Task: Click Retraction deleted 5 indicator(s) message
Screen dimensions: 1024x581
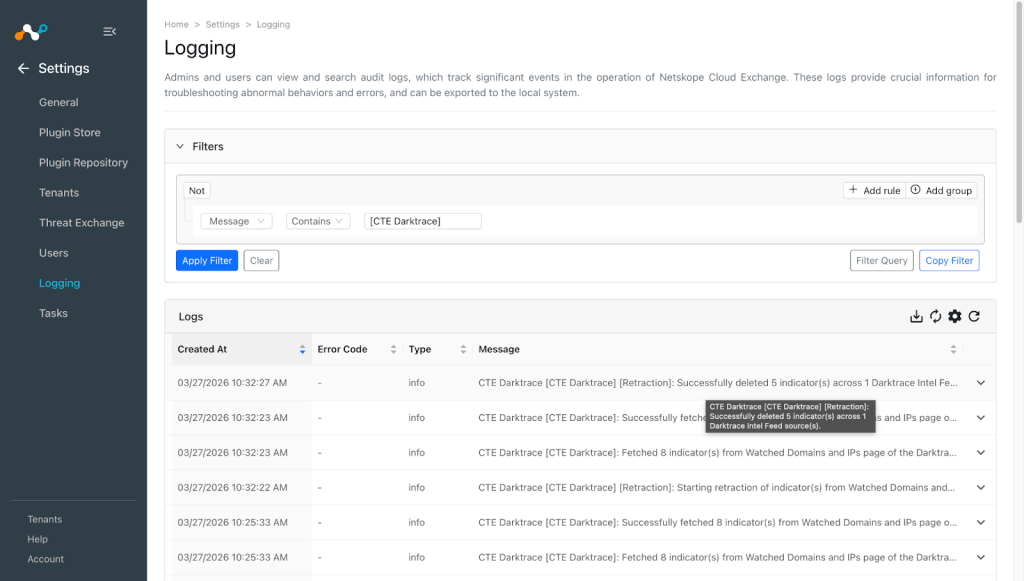Action: [718, 383]
